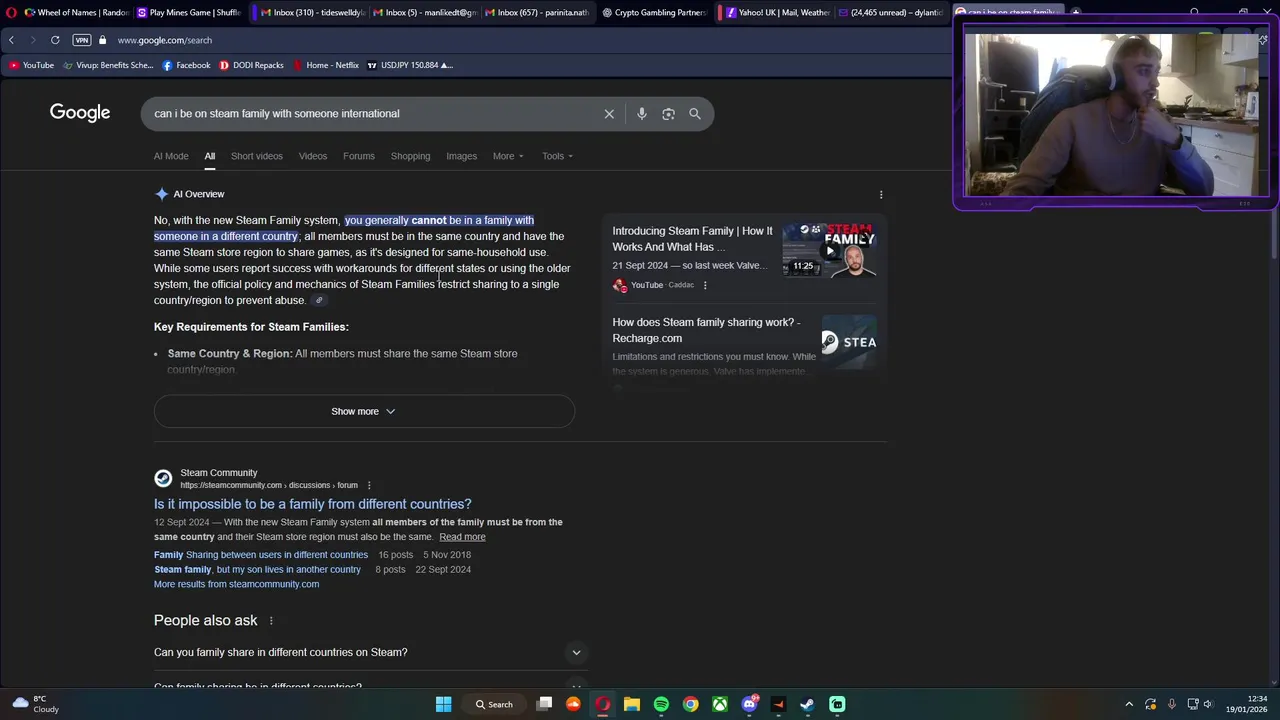This screenshot has width=1280, height=720.
Task: Switch to the Crypto Gambling Partners tab
Action: pos(654,13)
